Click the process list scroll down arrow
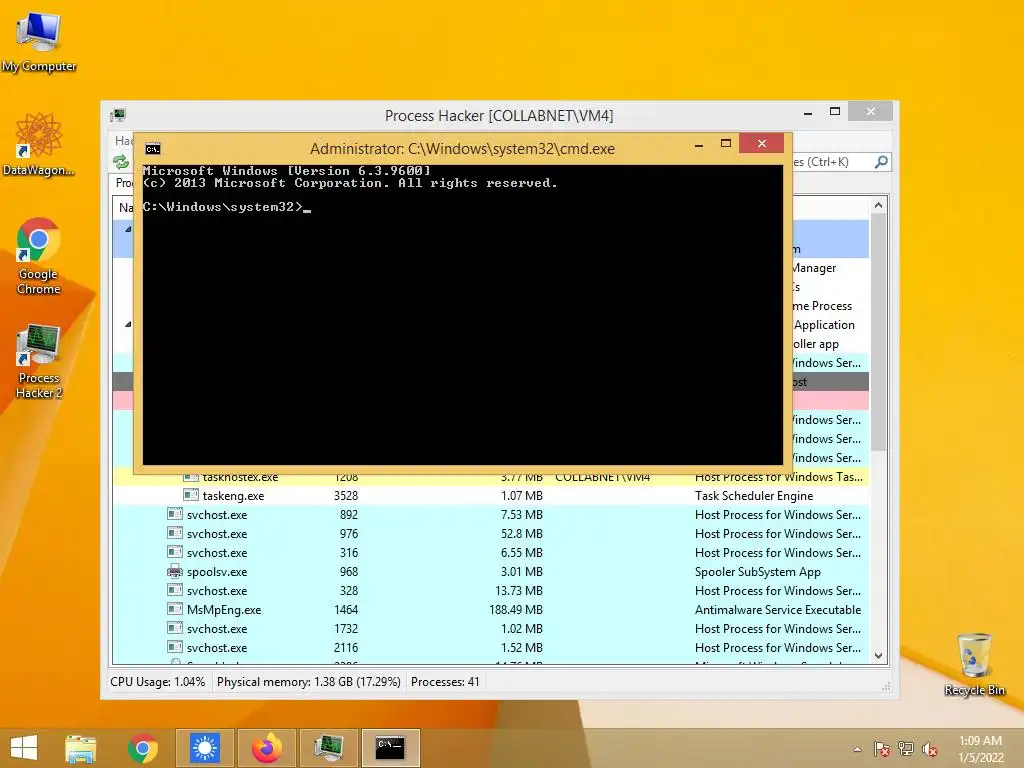The height and width of the screenshot is (768, 1024). [878, 656]
